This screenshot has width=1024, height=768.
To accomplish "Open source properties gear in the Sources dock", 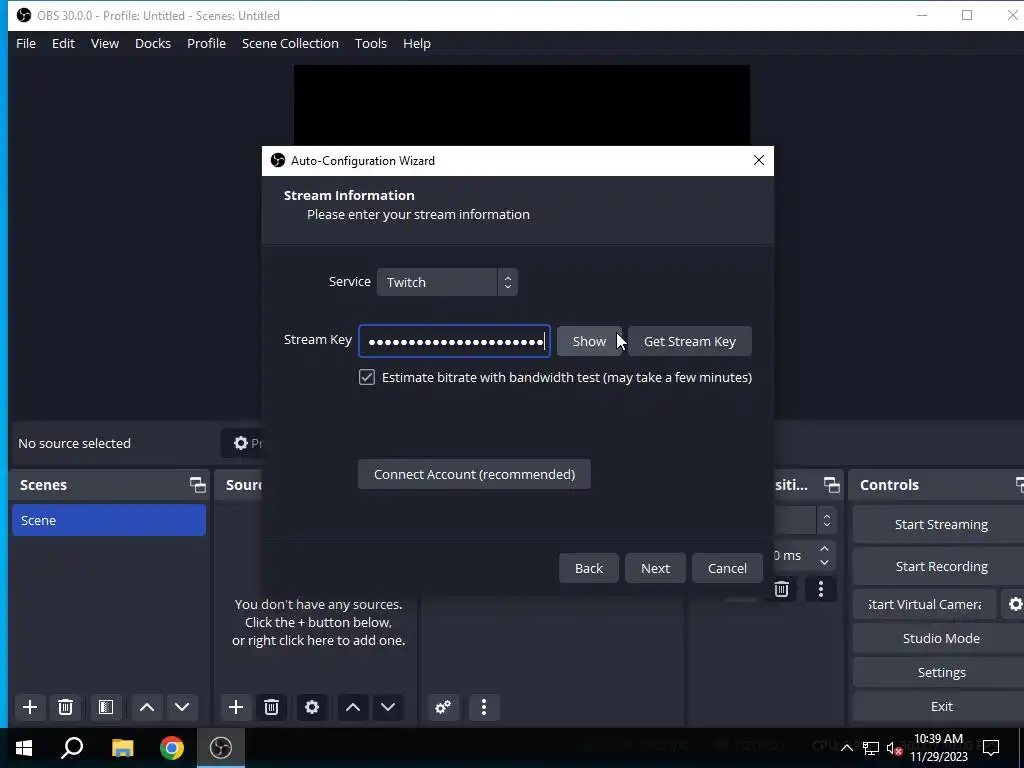I will (x=312, y=707).
